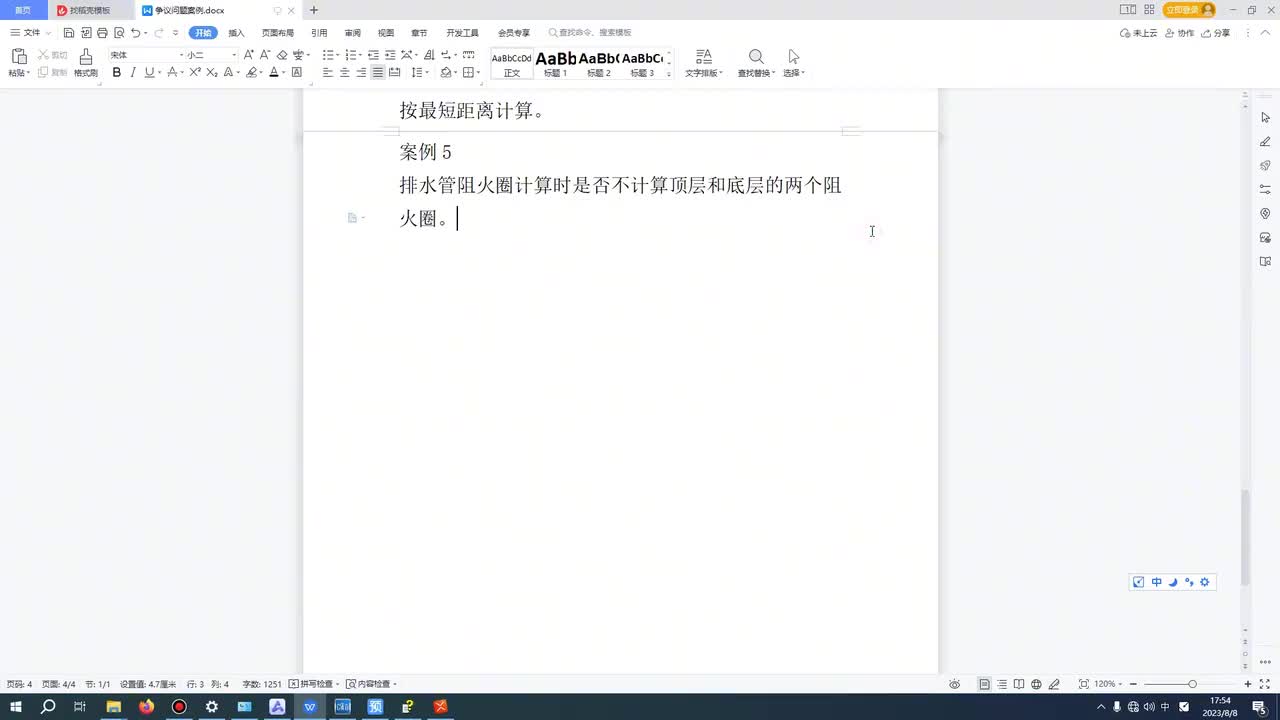Switch to the 插入 tab

coord(236,33)
